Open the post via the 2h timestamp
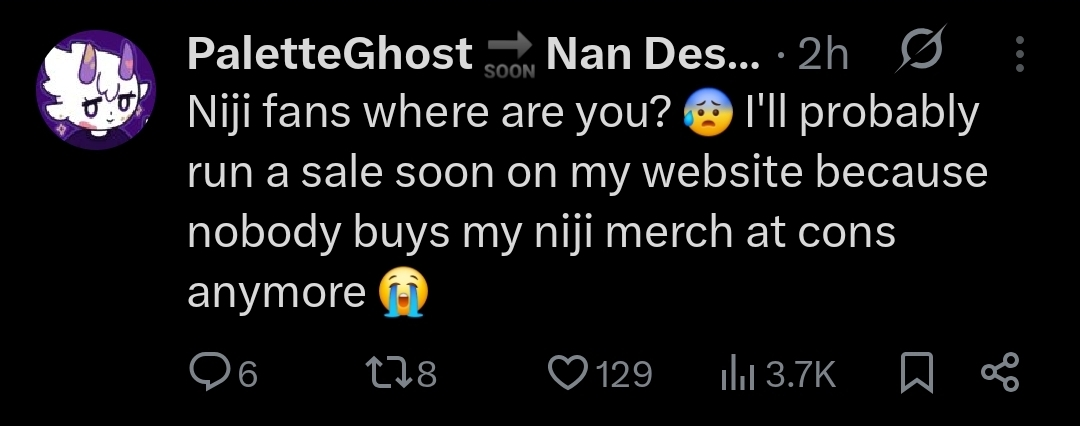The height and width of the screenshot is (426, 1080). (822, 55)
